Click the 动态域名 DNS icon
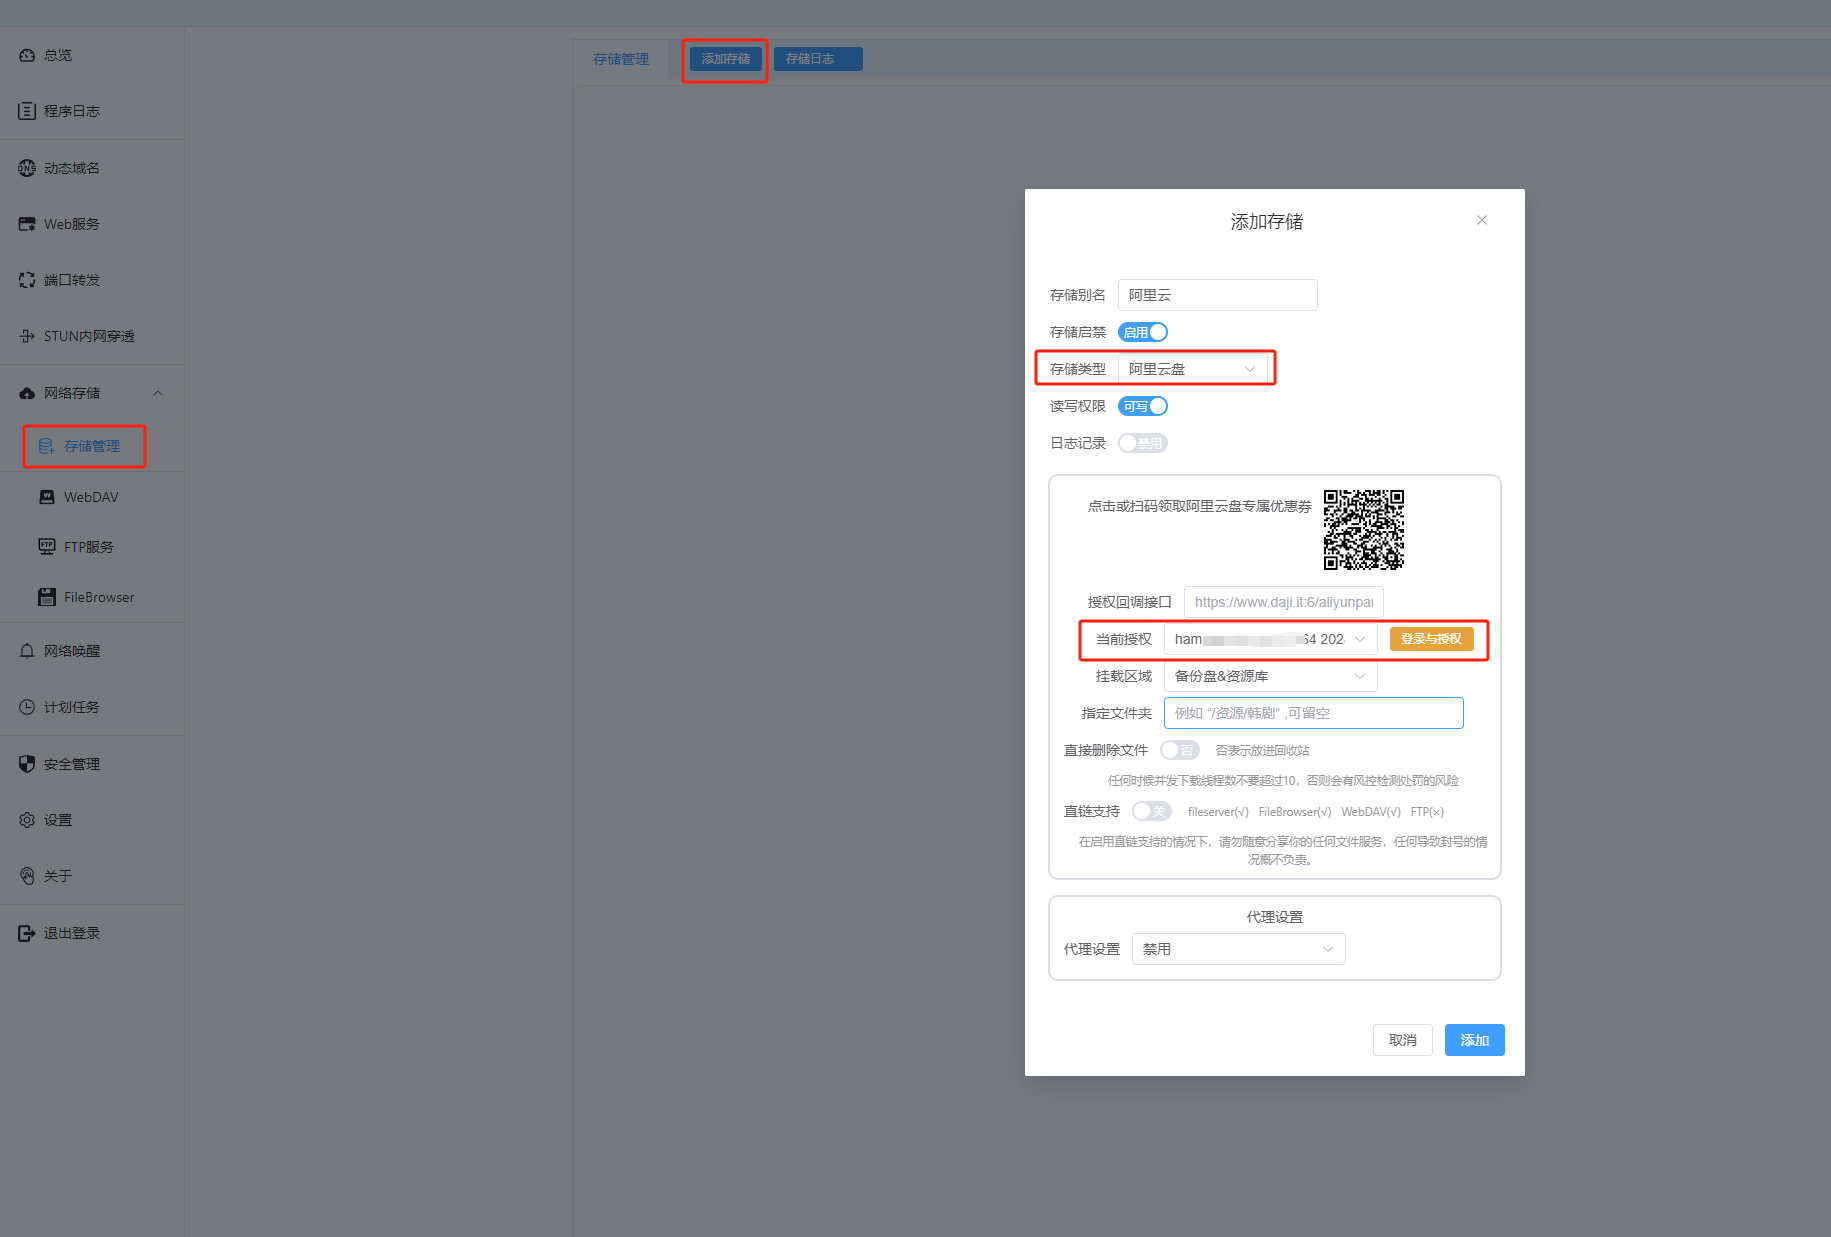Image resolution: width=1831 pixels, height=1237 pixels. coord(27,168)
